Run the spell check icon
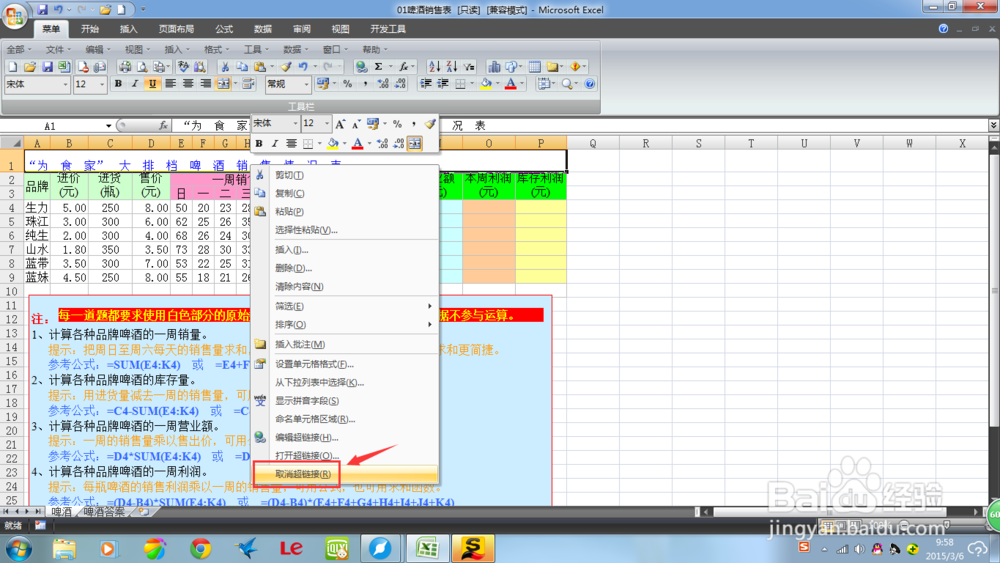The width and height of the screenshot is (1000, 563). [x=184, y=66]
